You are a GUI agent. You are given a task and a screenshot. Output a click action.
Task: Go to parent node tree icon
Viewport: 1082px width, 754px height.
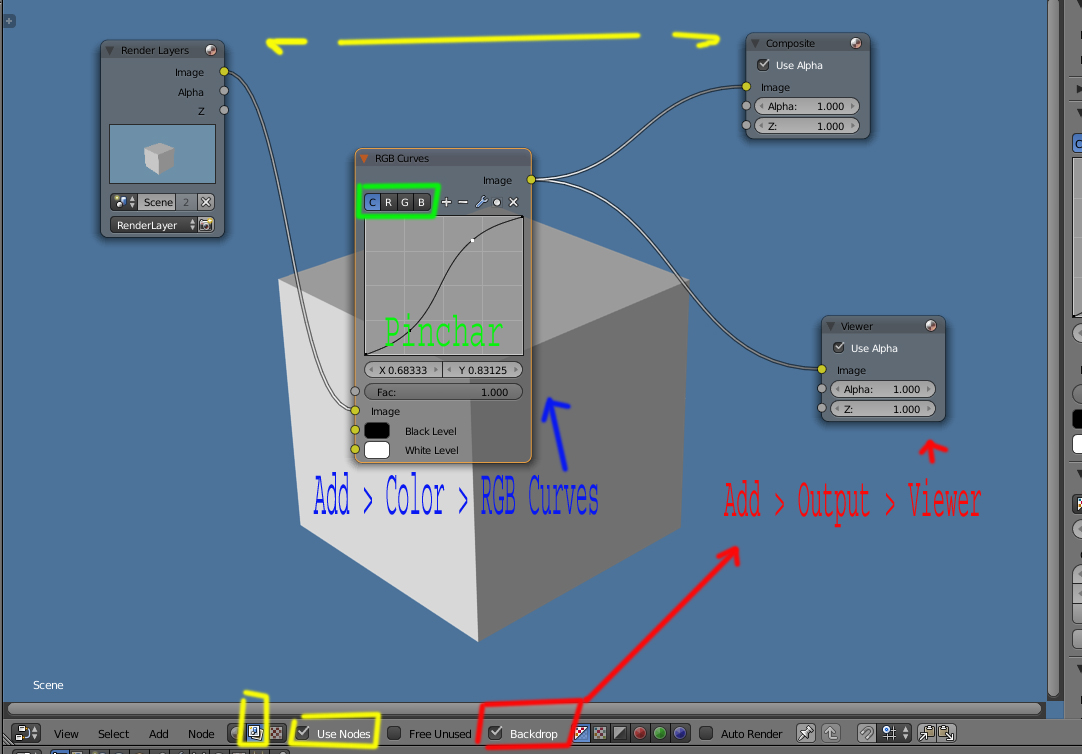pyautogui.click(x=831, y=733)
